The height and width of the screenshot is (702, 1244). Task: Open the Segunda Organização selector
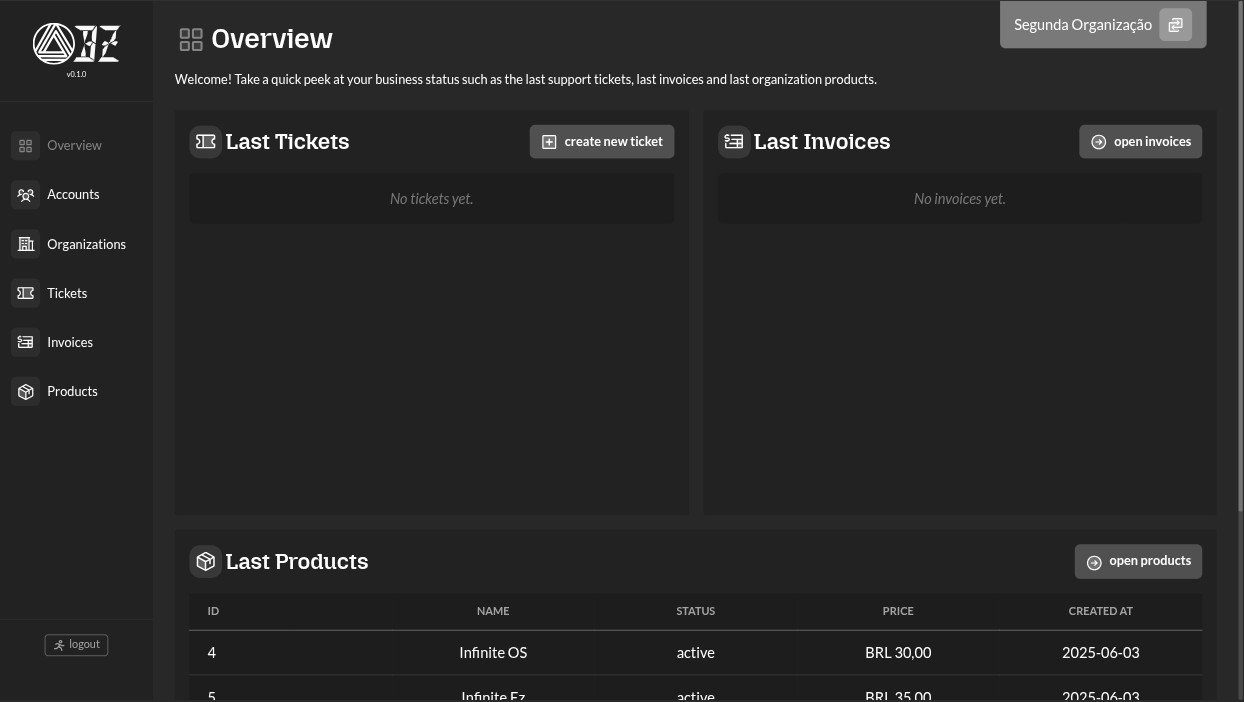click(1083, 25)
